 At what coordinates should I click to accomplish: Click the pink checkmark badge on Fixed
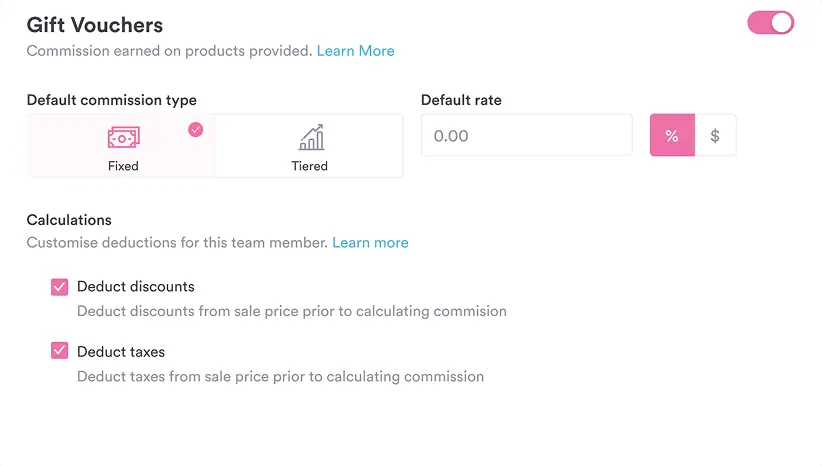point(195,129)
